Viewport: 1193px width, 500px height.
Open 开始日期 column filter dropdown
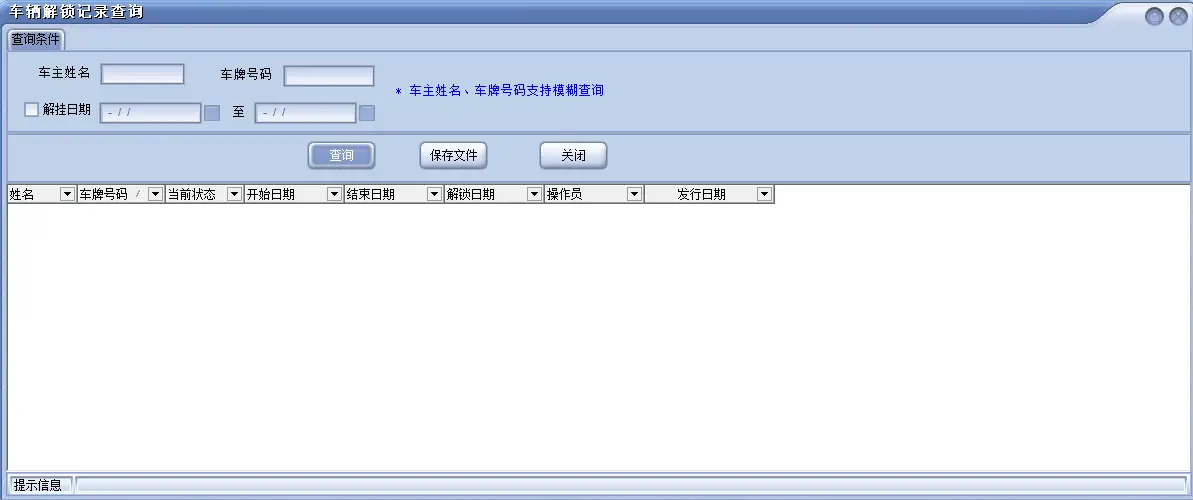(x=334, y=194)
